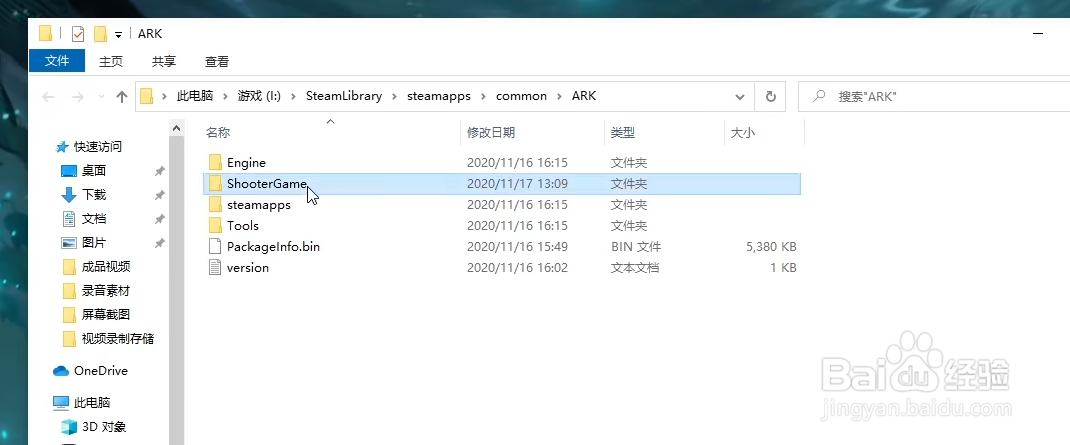
Task: Open the 共享 ribbon tab
Action: coord(164,61)
